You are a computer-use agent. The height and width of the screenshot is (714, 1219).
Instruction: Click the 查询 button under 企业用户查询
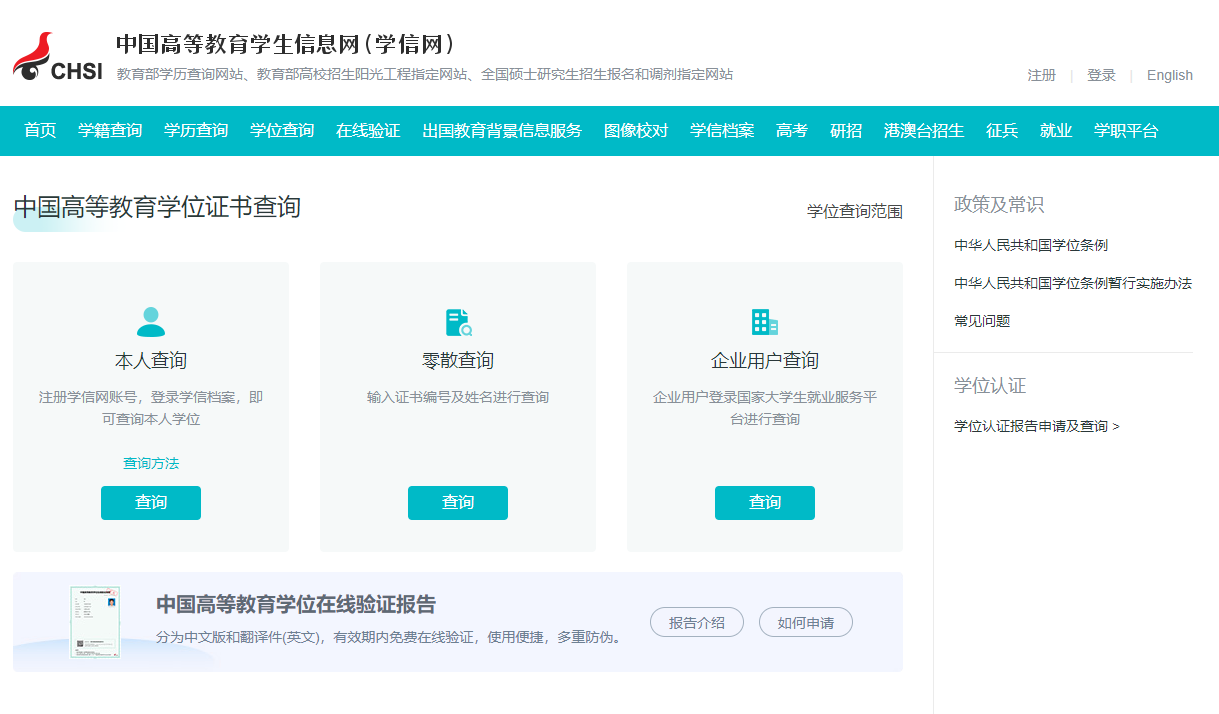pyautogui.click(x=765, y=503)
